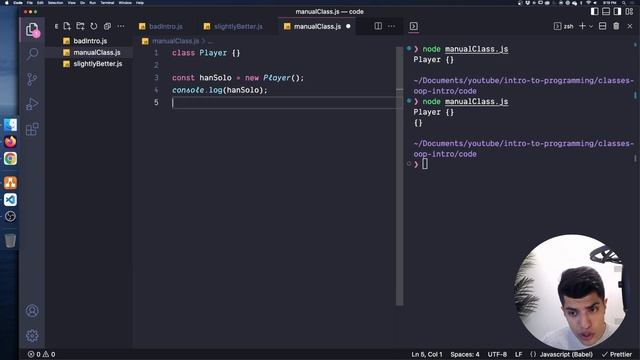Change end of line sequence LF
The height and width of the screenshot is (360, 640).
[x=518, y=354]
